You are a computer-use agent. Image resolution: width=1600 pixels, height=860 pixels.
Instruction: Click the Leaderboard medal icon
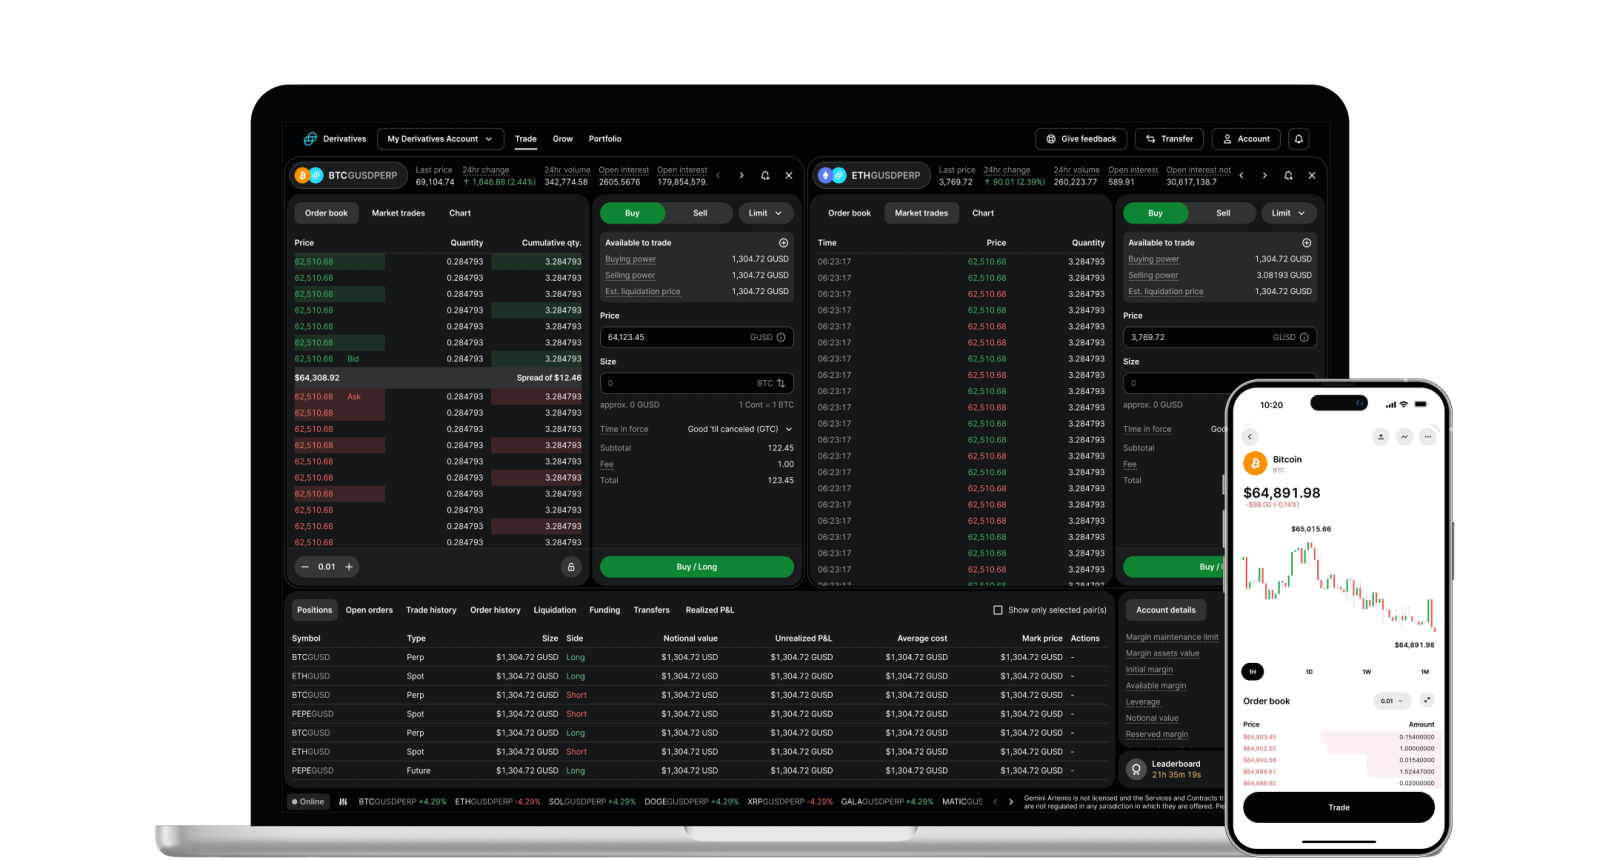pos(1136,769)
